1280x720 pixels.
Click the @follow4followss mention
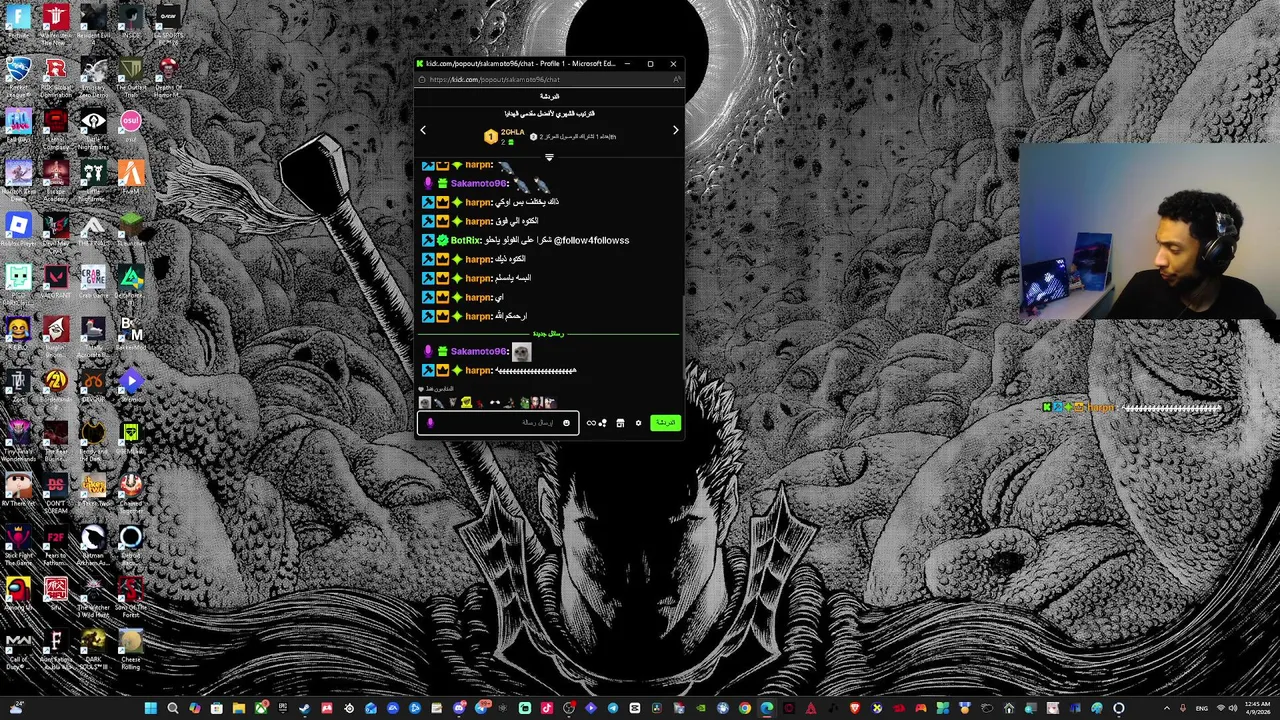pos(591,240)
